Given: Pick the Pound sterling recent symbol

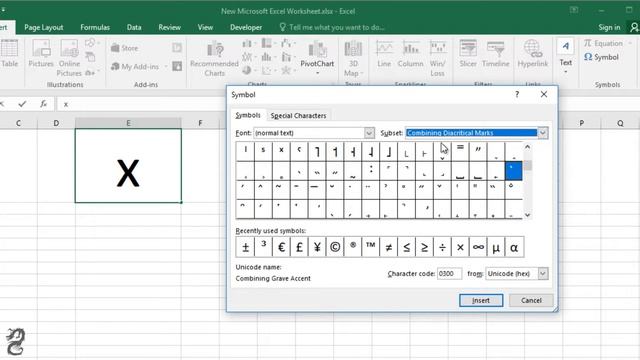Looking at the screenshot, I should click(x=299, y=247).
